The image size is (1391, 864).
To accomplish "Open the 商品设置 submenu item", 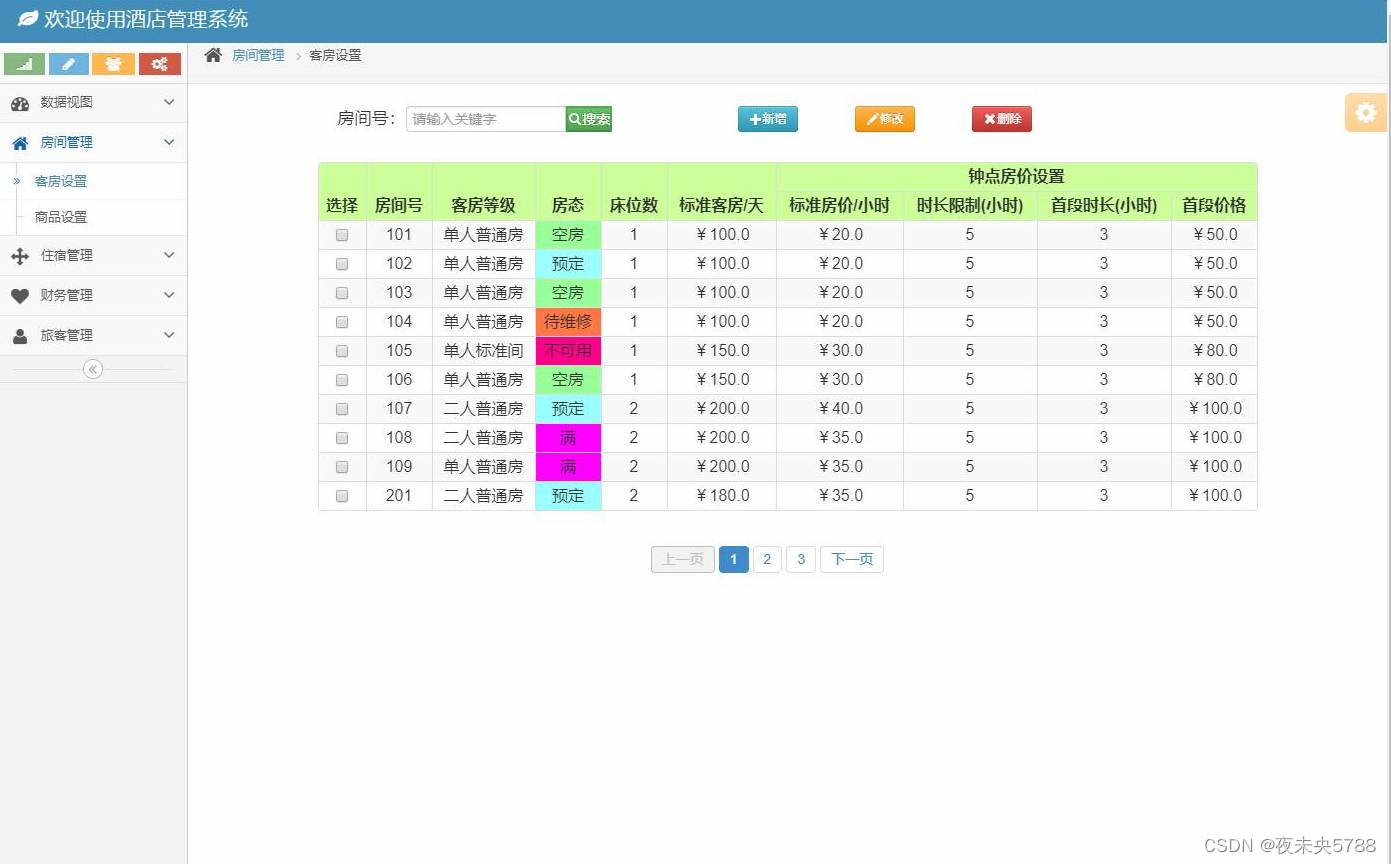I will 61,217.
